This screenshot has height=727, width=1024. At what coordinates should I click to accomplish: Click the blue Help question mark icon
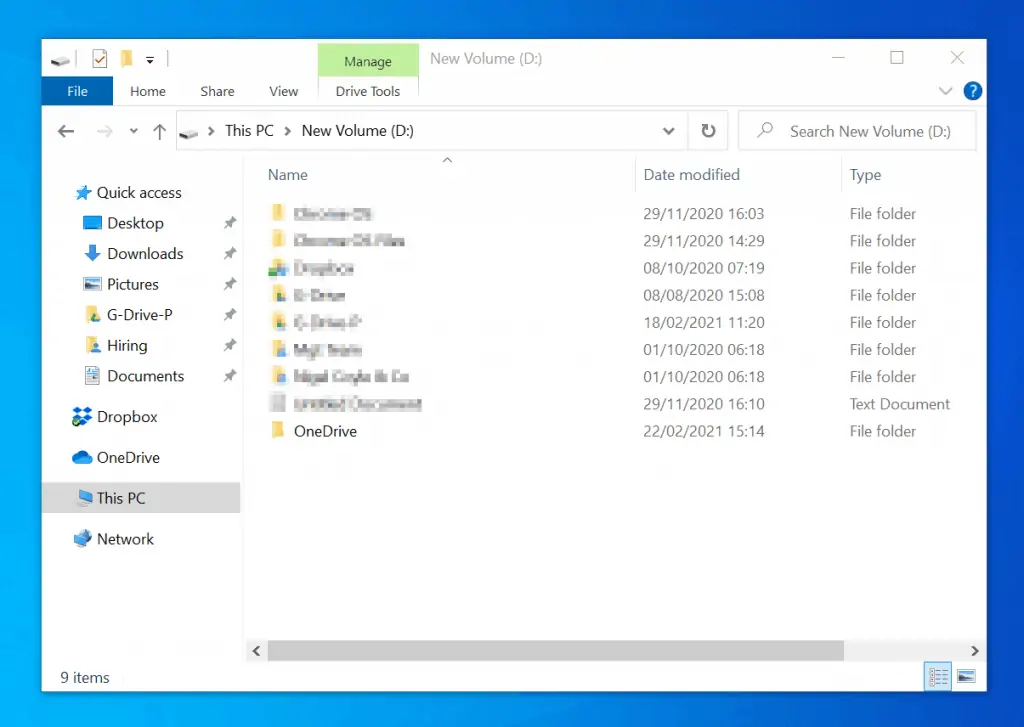point(972,91)
